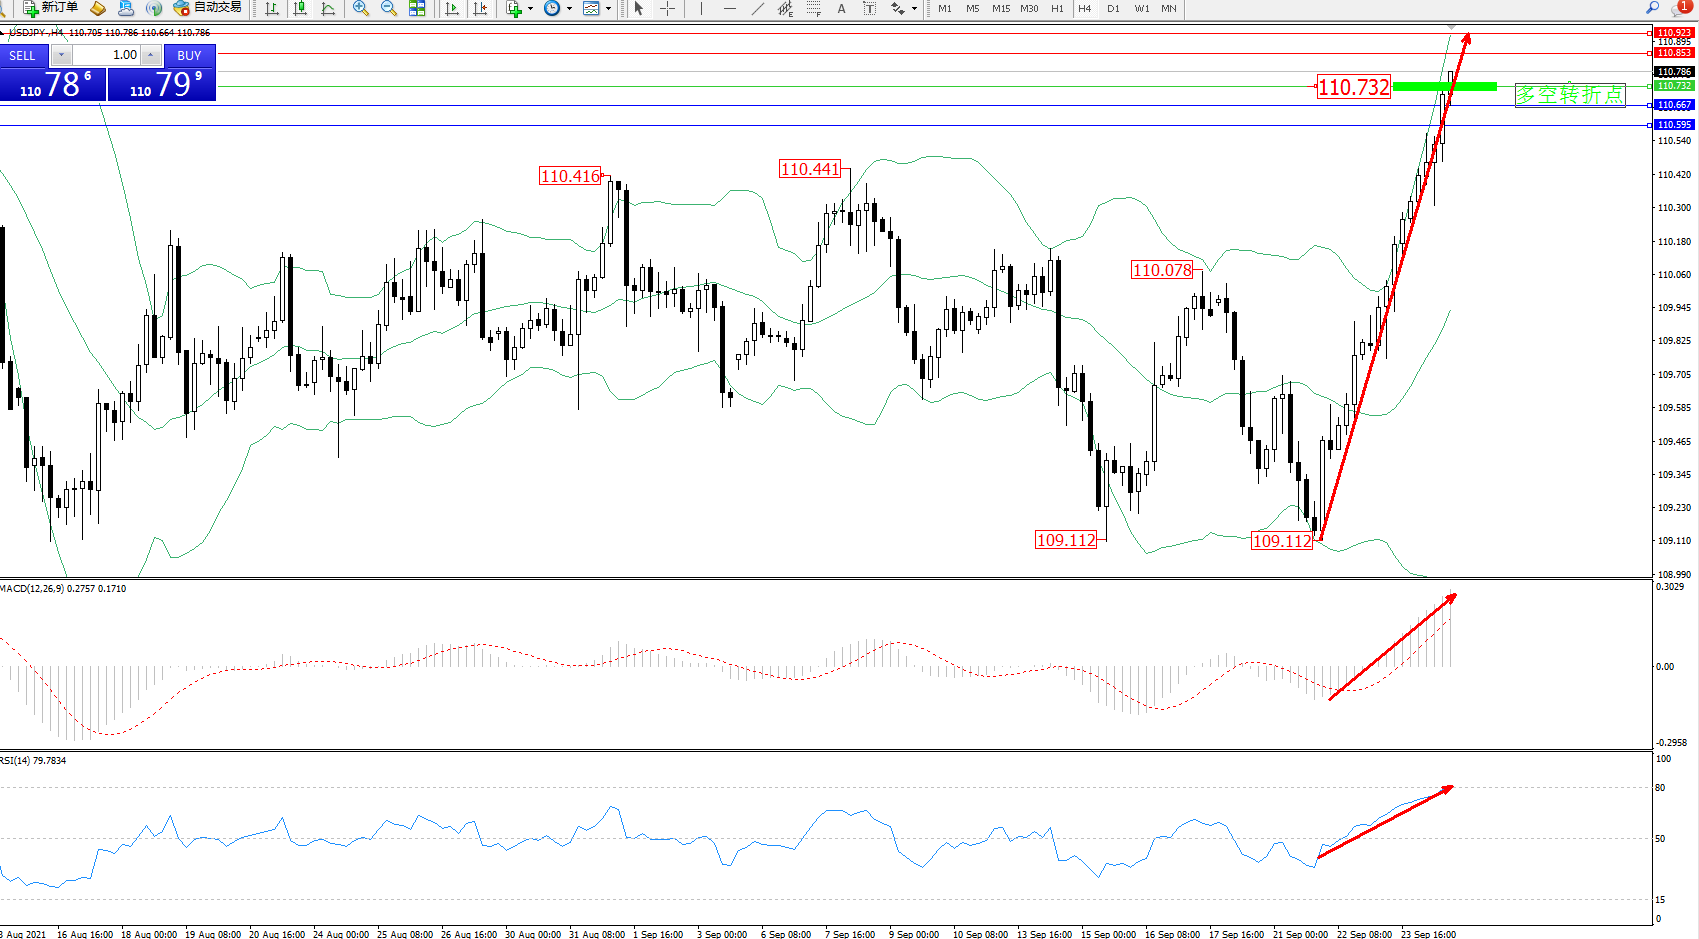Open the search magnifier at top right
Screen dimensions: 1699x939
[x=1653, y=8]
